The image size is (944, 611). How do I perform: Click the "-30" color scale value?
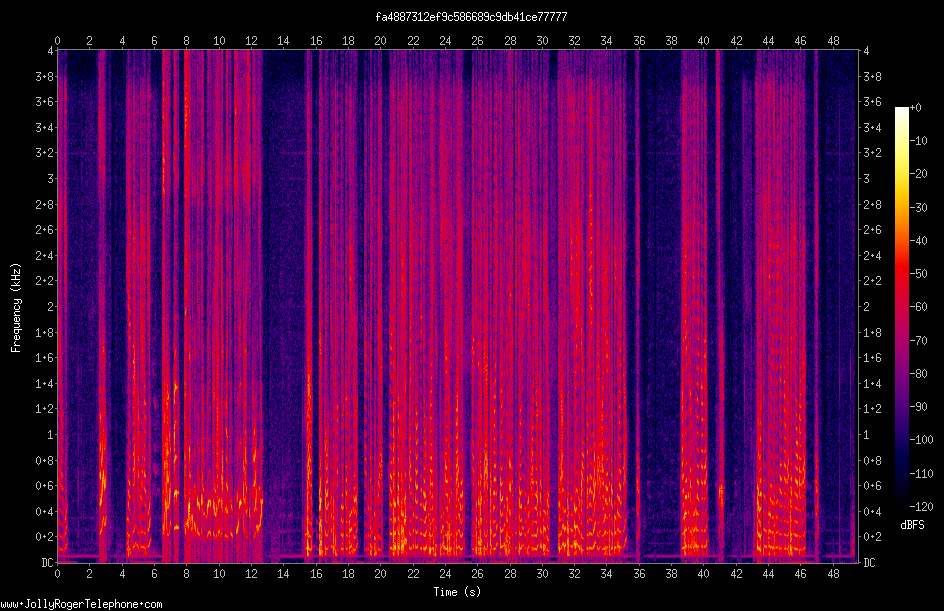click(919, 208)
